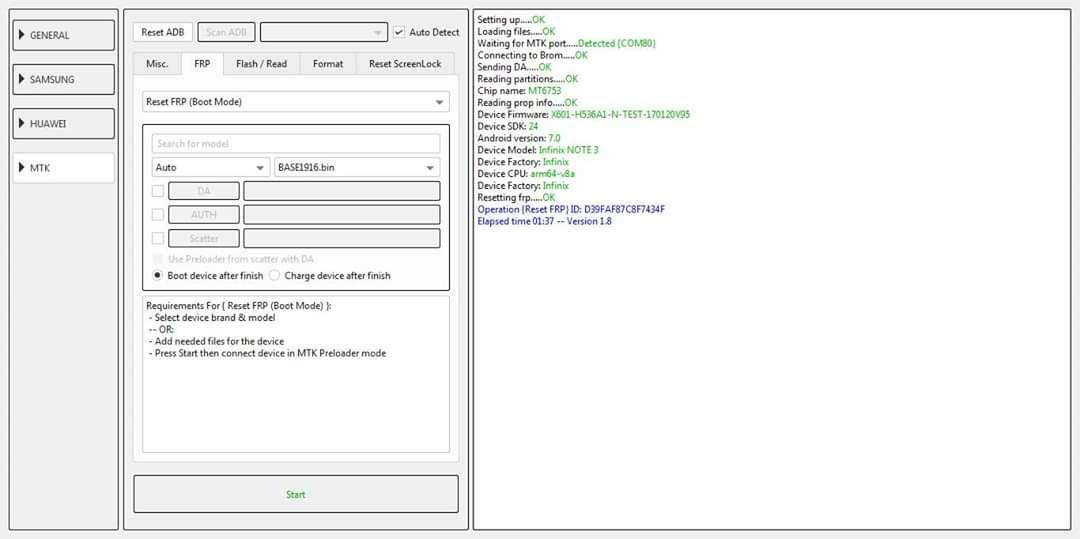
Task: Toggle the Scatter checkbox
Action: click(158, 238)
